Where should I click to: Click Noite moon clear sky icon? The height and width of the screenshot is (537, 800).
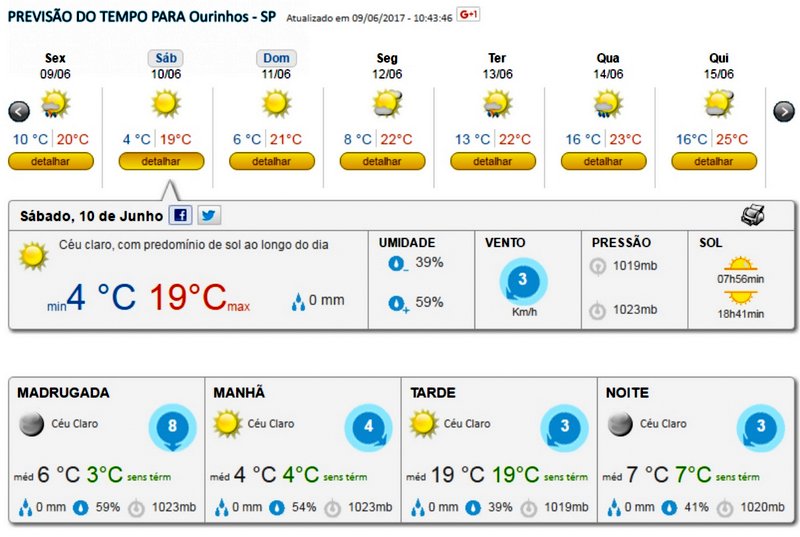(x=620, y=424)
